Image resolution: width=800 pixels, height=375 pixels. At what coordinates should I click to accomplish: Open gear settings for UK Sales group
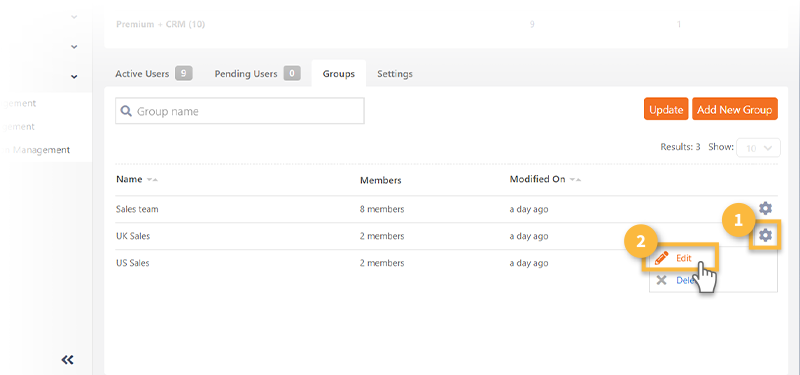tap(765, 235)
